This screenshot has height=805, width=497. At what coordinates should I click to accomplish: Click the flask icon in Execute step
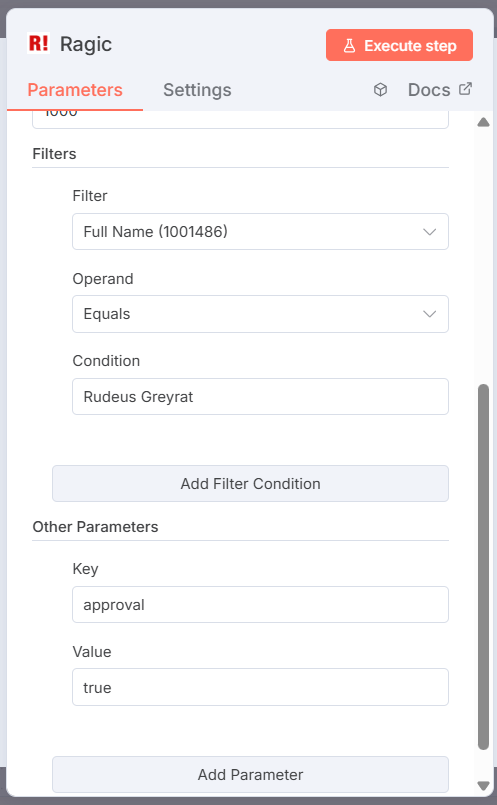point(349,46)
